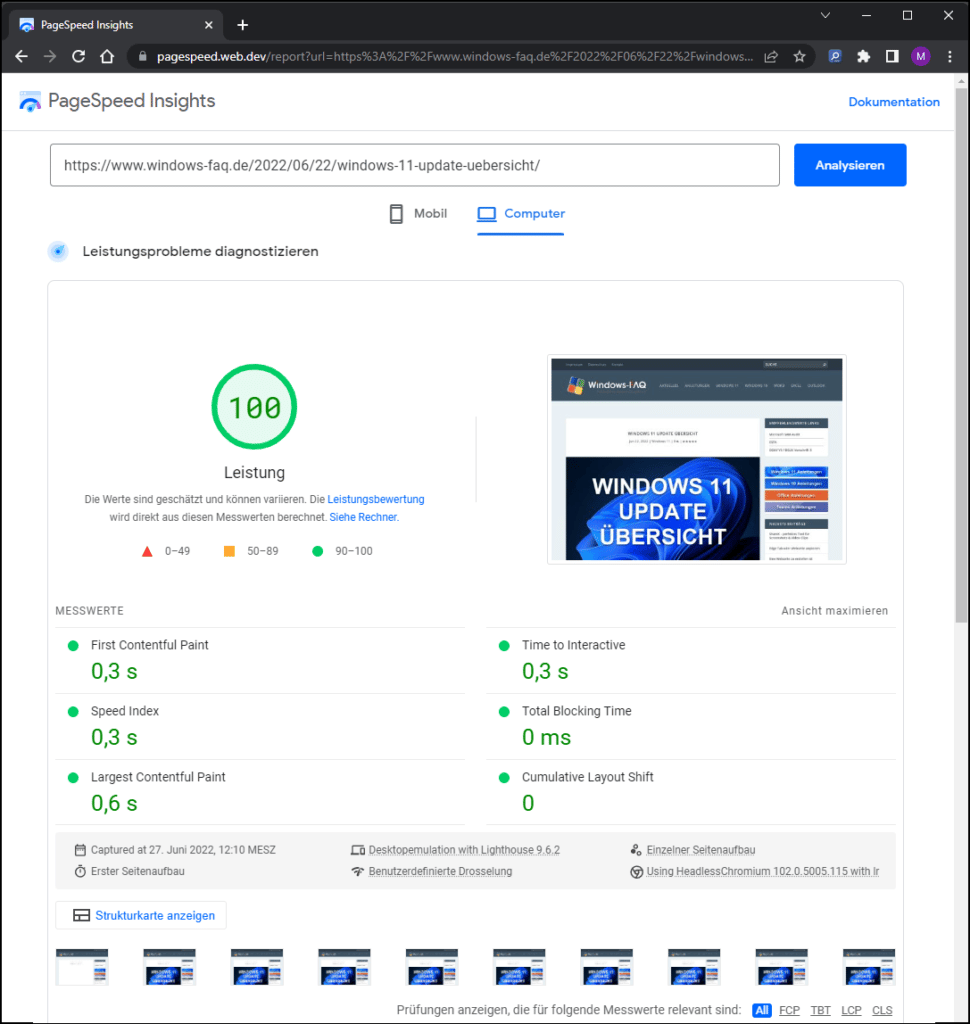Click the URL input field
Screen dimensions: 970x1024
[x=415, y=165]
